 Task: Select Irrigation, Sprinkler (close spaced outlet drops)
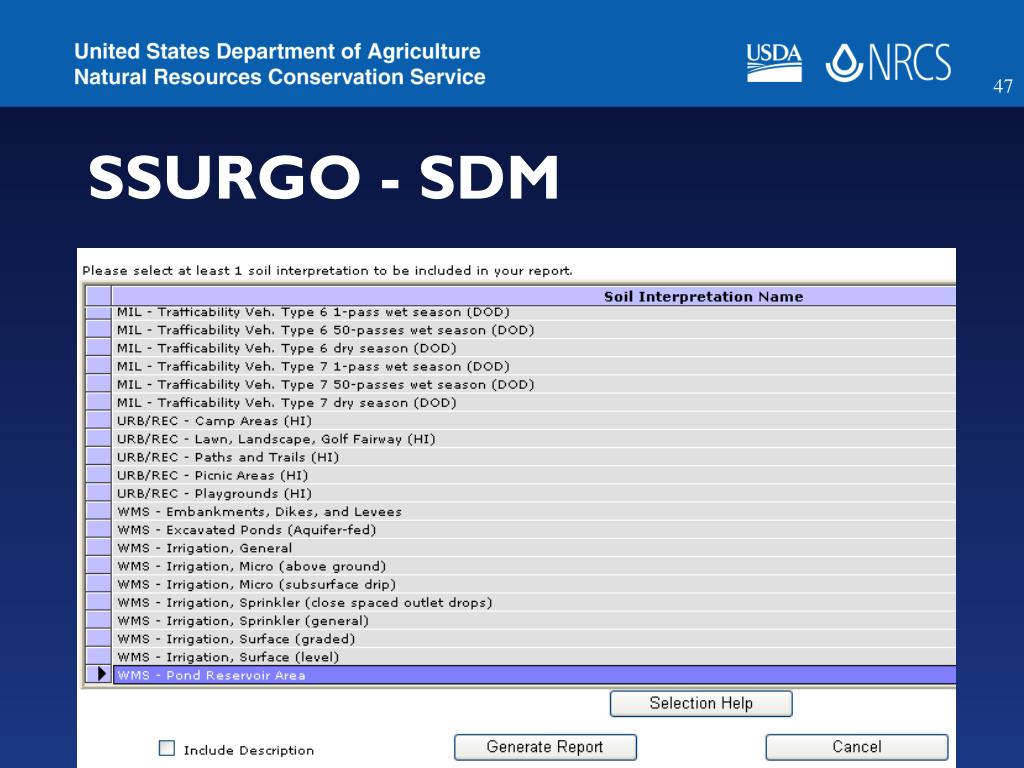534,602
